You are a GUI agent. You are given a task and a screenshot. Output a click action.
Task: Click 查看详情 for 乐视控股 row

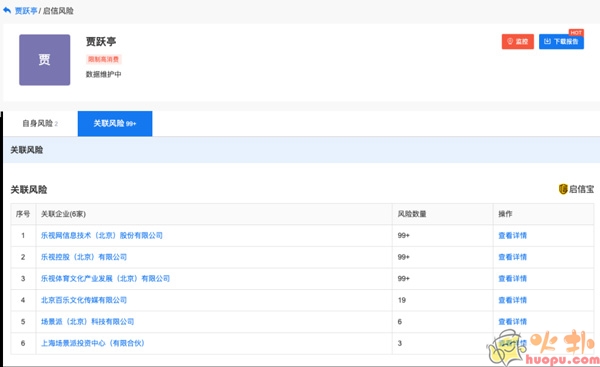[512, 257]
